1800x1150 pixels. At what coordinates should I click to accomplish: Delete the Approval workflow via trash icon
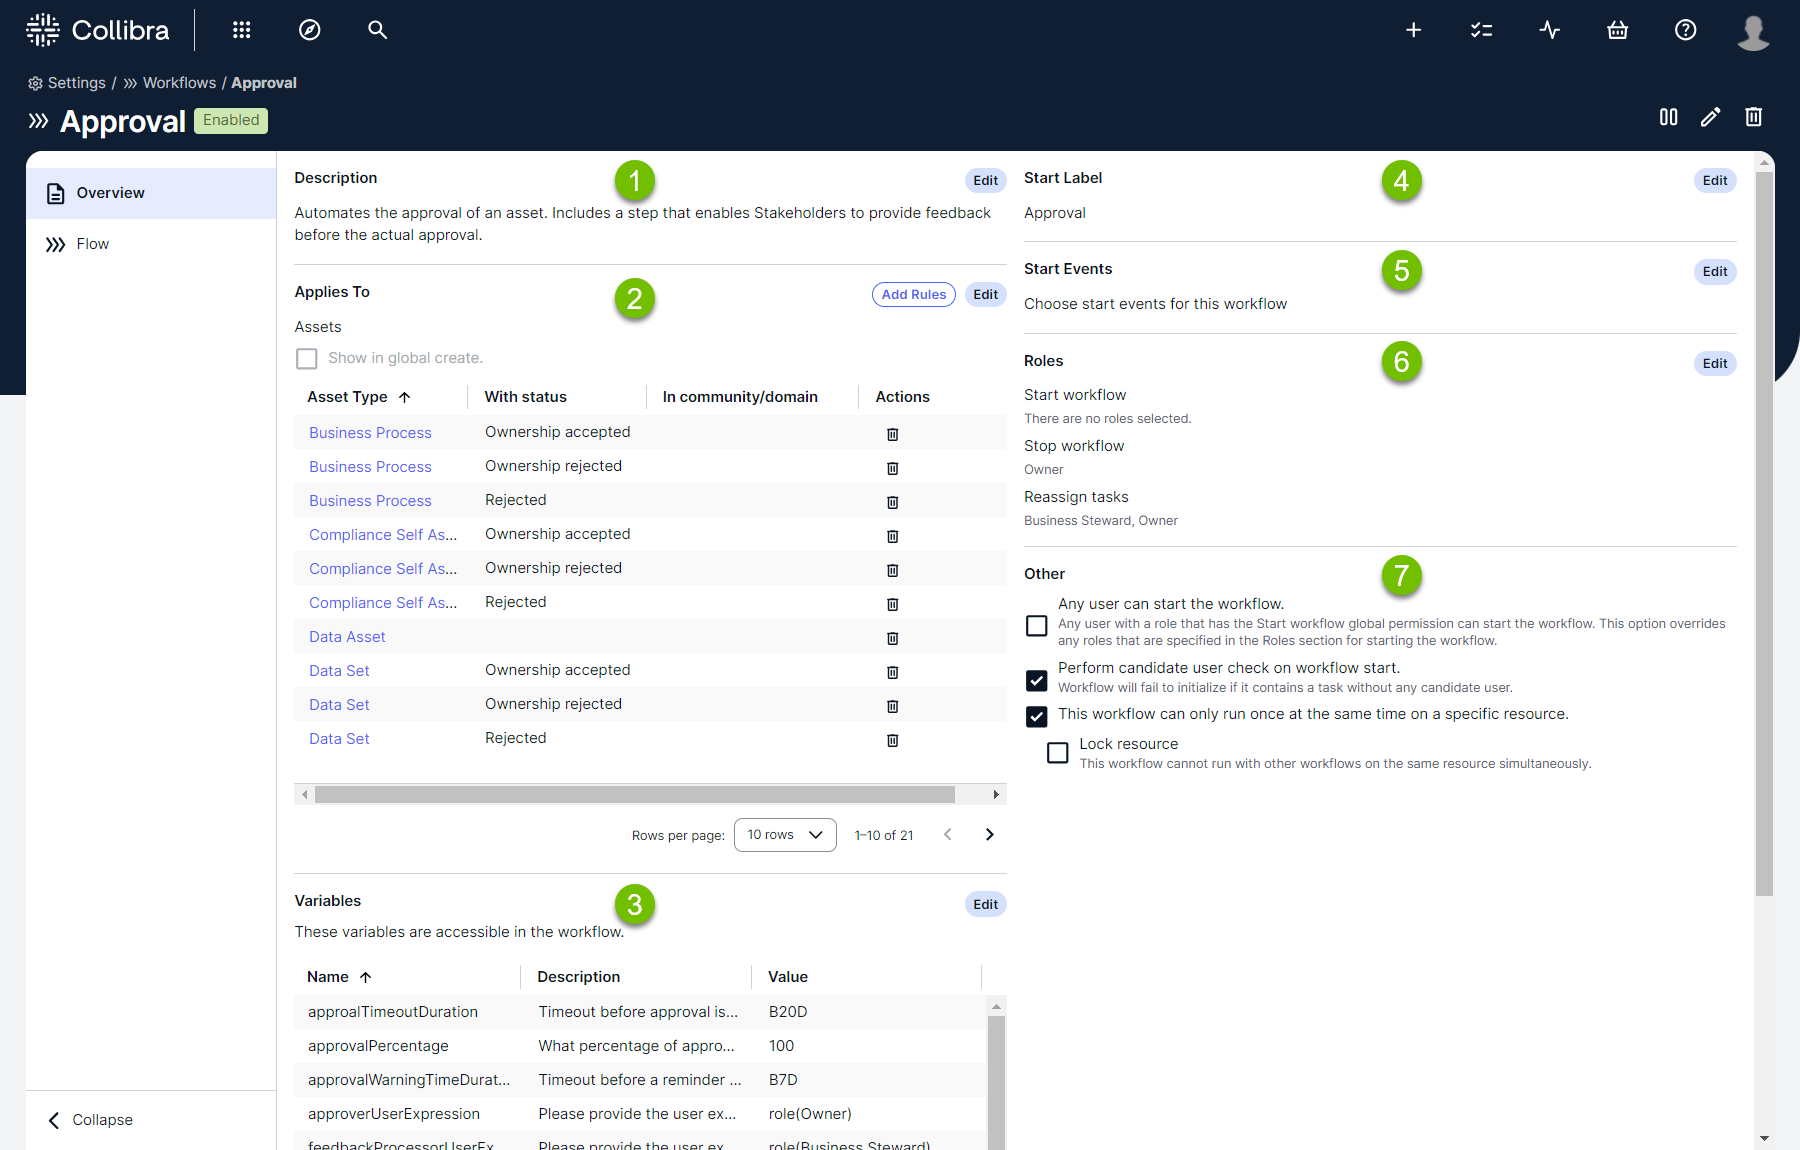pyautogui.click(x=1753, y=117)
